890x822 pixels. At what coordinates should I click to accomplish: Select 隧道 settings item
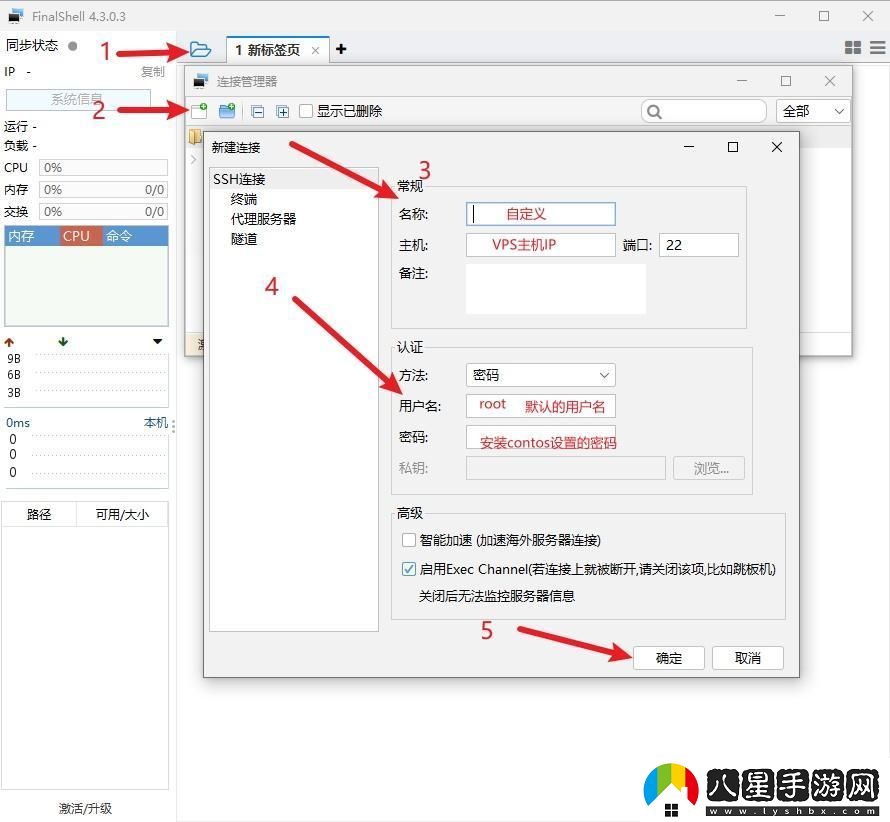tap(244, 239)
